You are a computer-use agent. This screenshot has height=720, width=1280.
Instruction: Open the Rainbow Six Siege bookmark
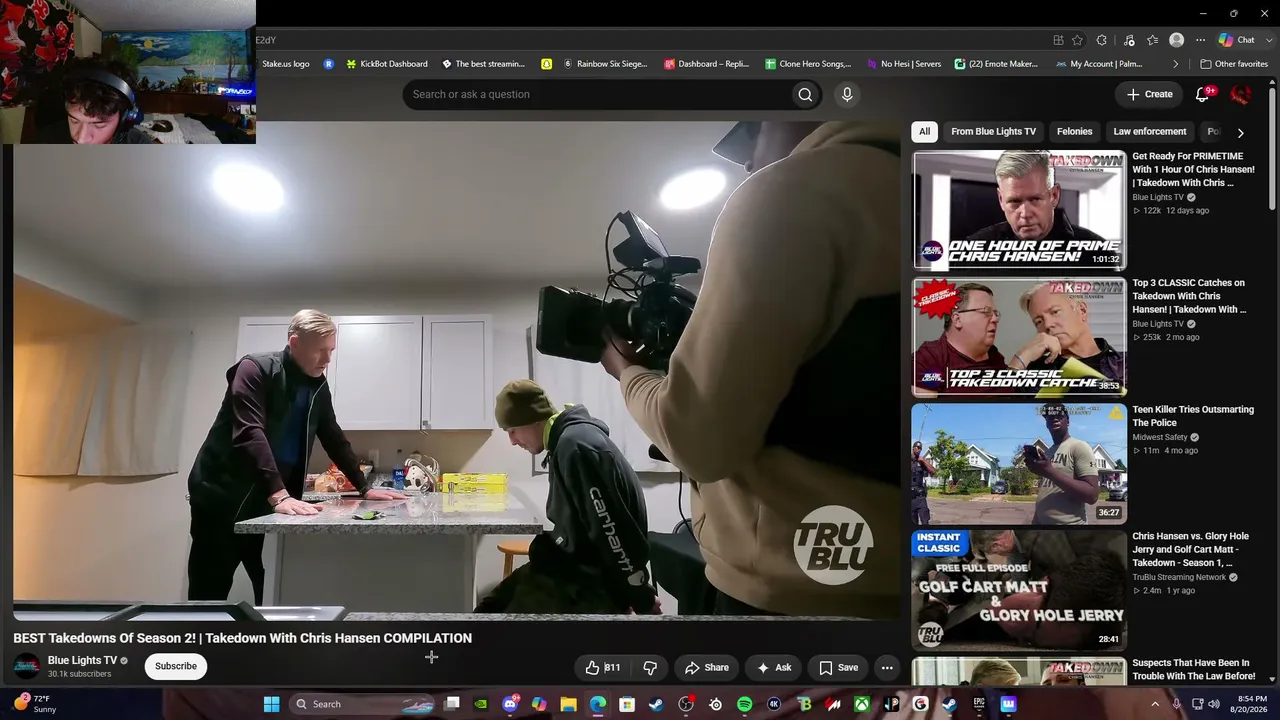605,64
